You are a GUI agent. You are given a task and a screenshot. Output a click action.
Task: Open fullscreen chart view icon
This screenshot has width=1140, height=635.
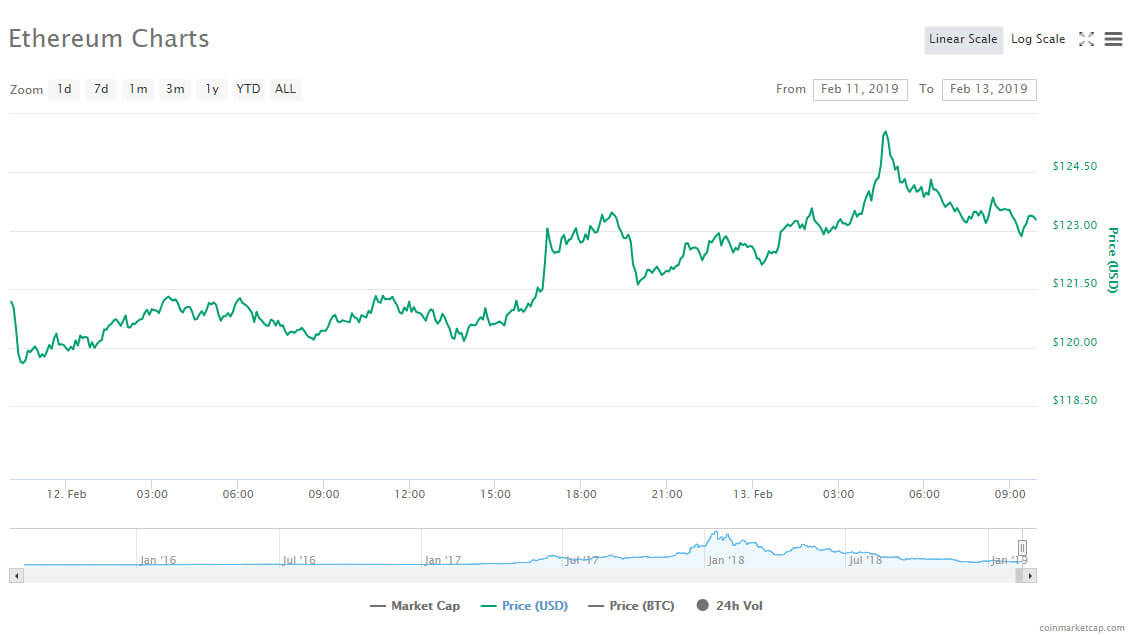click(1086, 39)
